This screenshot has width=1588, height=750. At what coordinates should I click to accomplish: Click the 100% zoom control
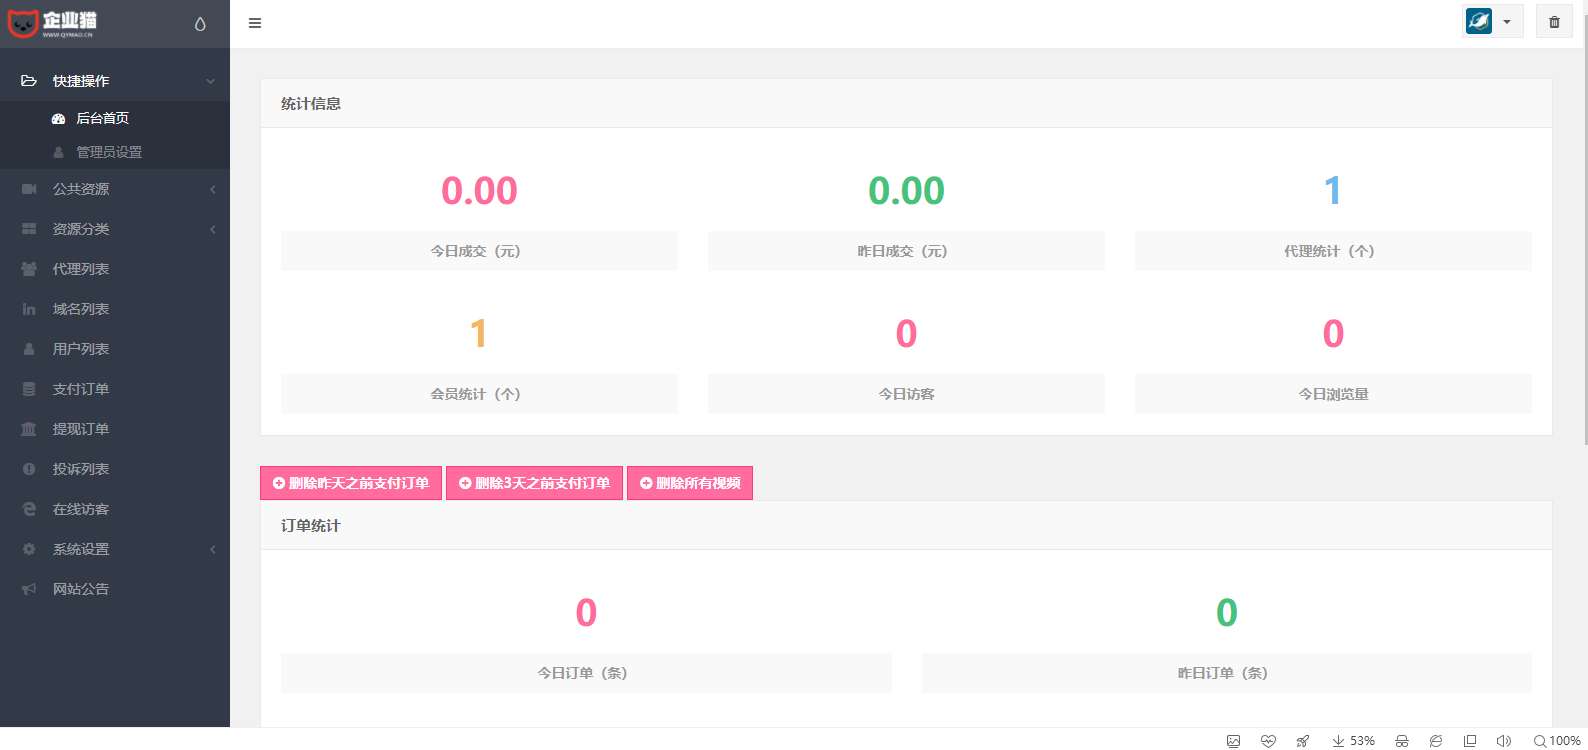[x=1557, y=741]
